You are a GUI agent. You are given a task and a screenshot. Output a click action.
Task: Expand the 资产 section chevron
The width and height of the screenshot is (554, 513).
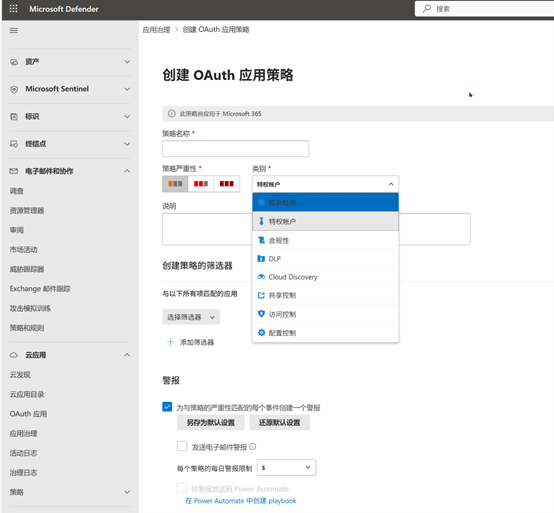pos(127,62)
